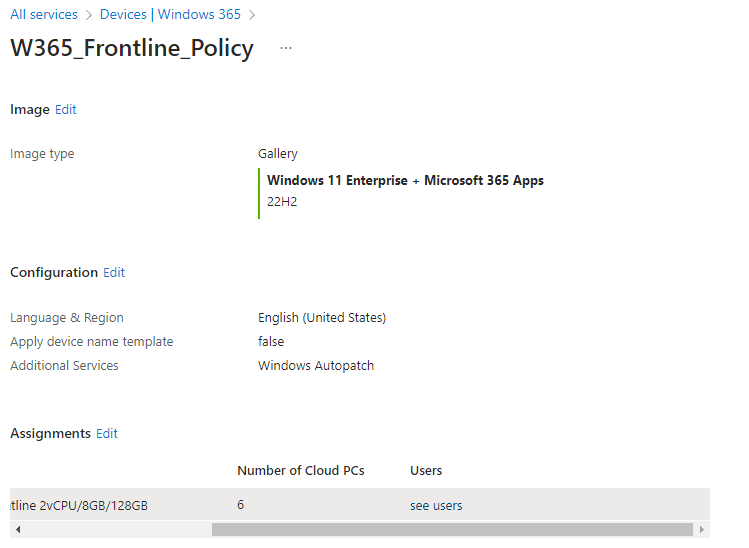The image size is (749, 548).
Task: Click the chevron after All services
Action: 88,15
